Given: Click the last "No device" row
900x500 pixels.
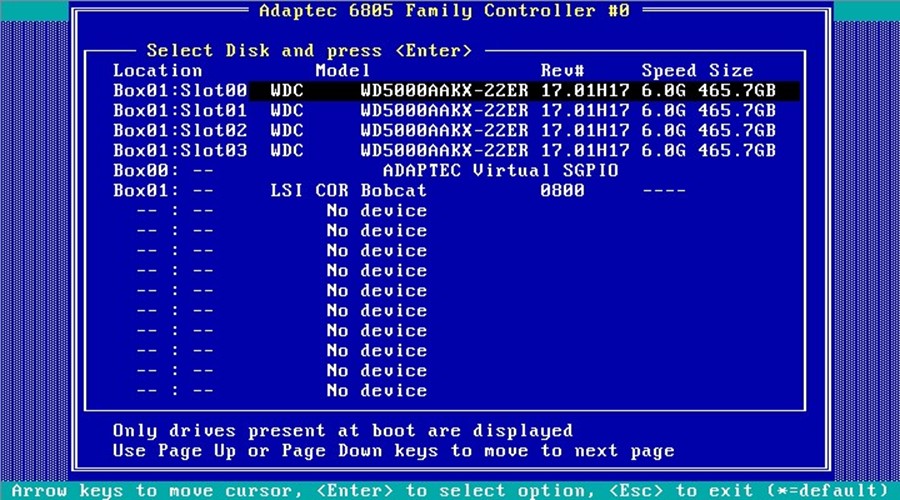Looking at the screenshot, I should 376,391.
